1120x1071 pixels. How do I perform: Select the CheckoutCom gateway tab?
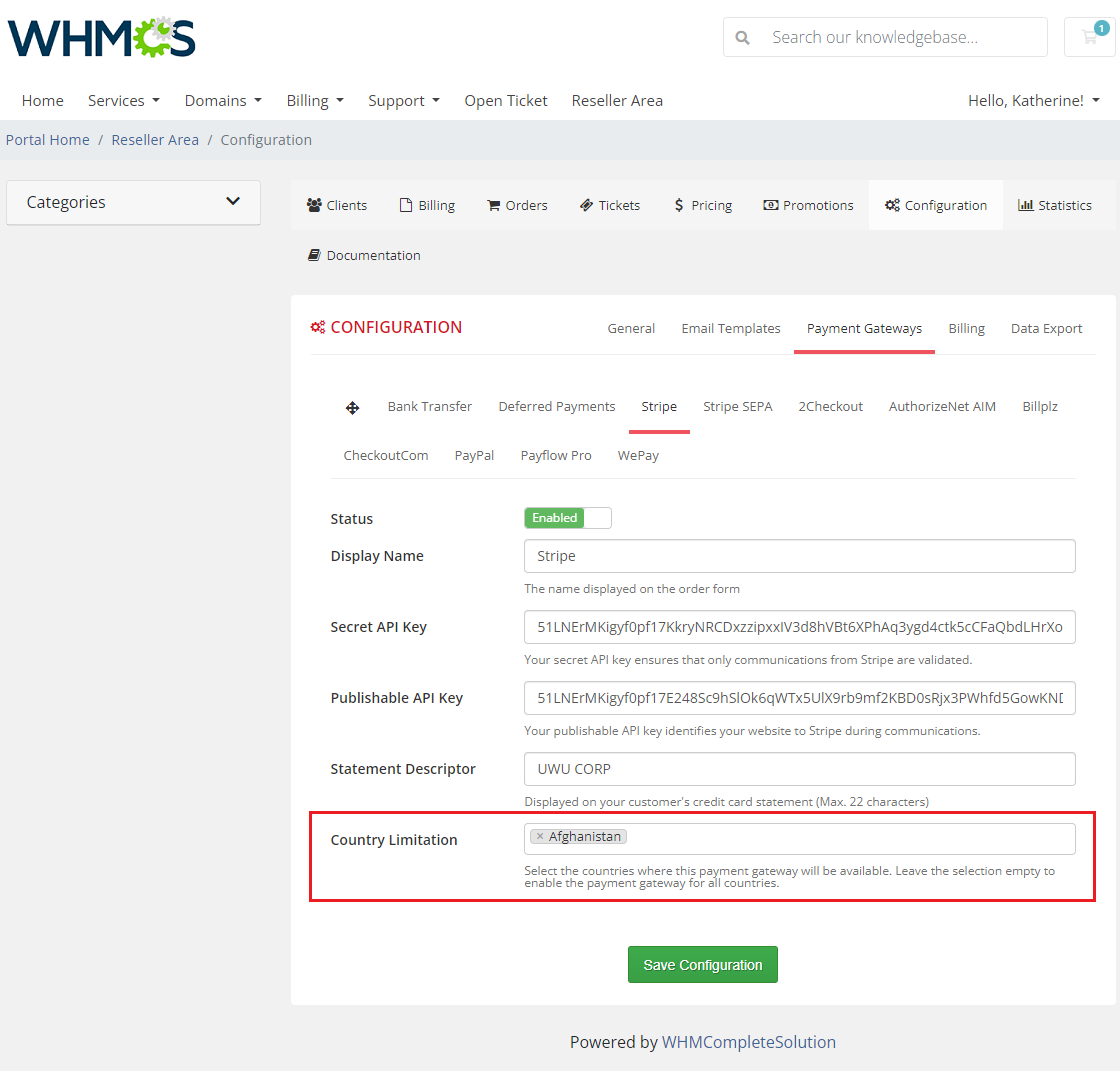click(386, 455)
